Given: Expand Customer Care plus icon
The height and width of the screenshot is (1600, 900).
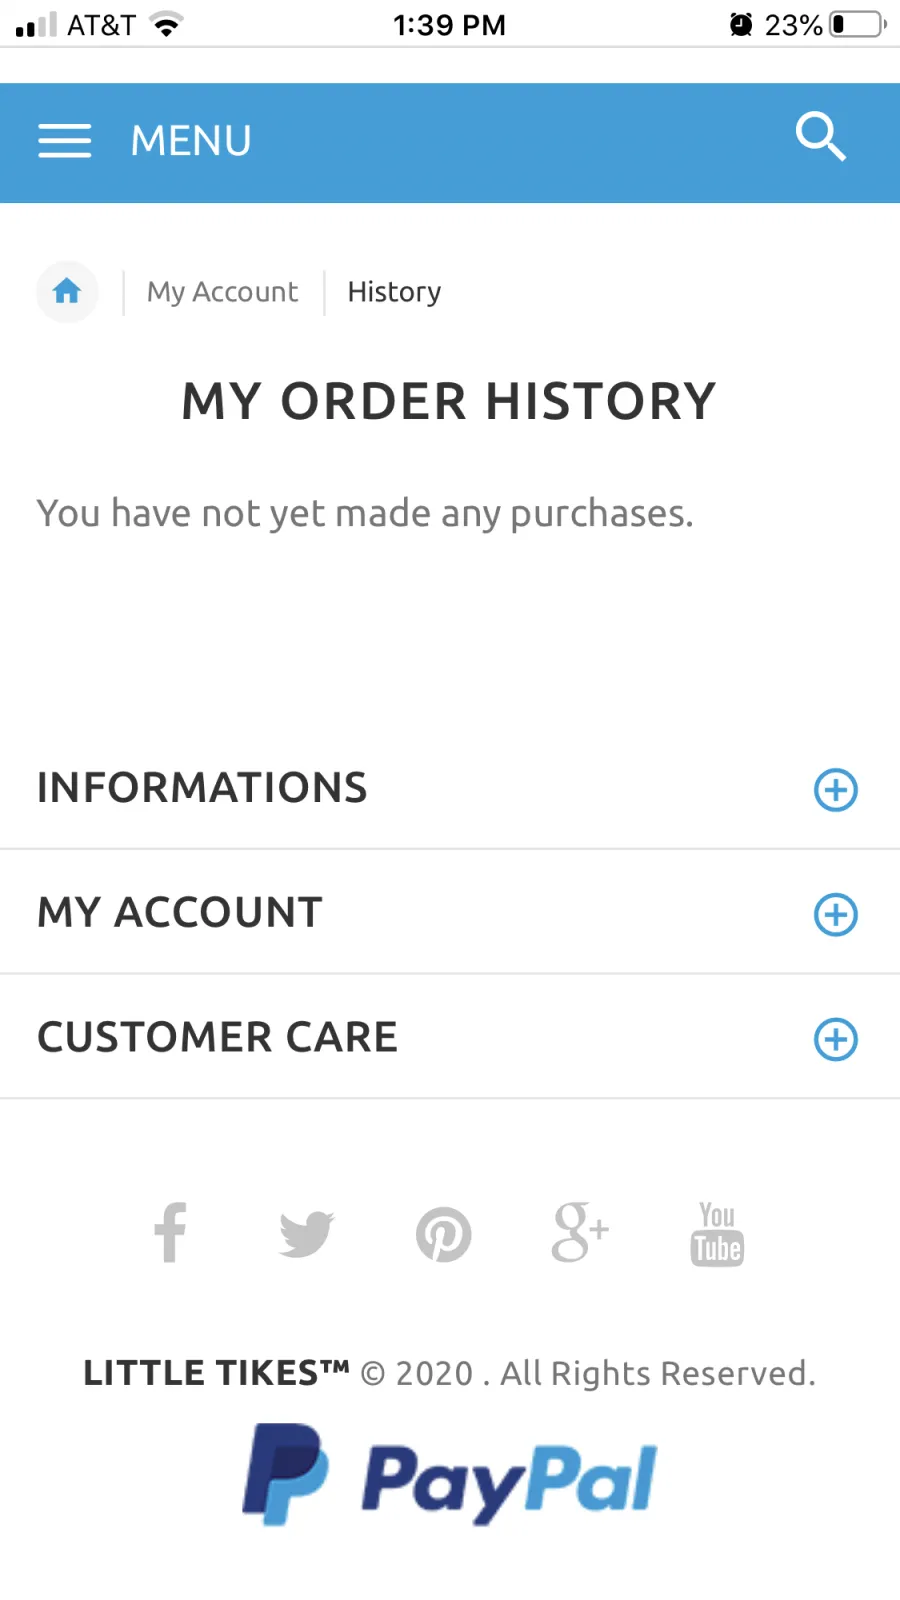Looking at the screenshot, I should point(836,1039).
